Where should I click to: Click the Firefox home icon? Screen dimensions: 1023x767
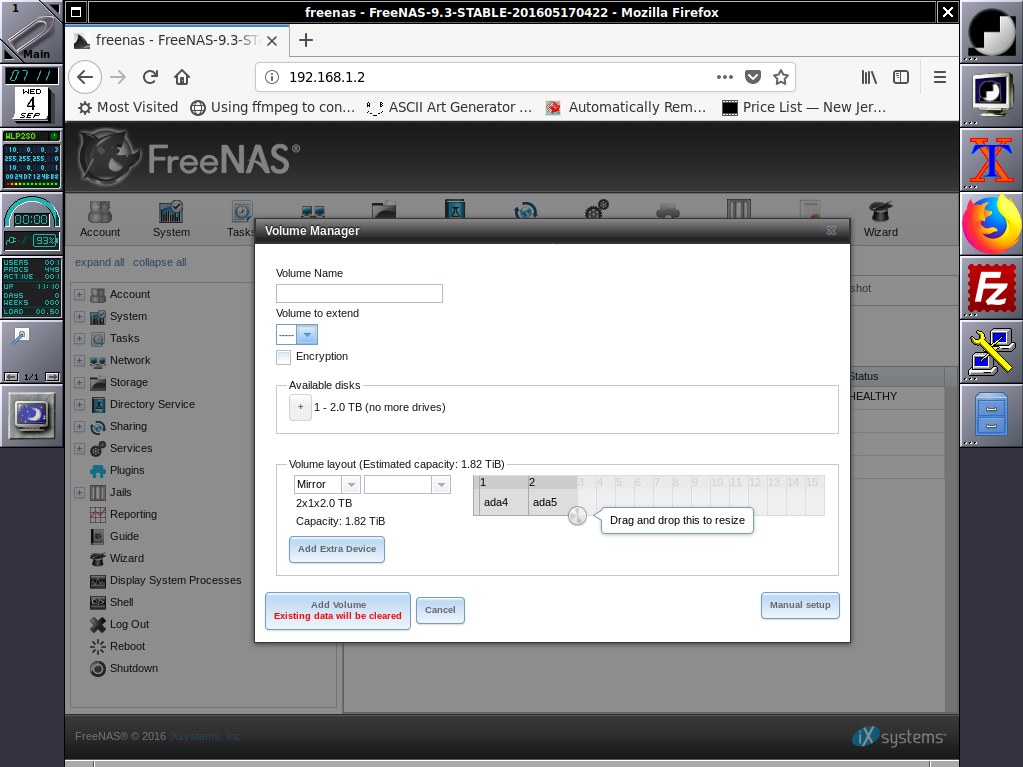[x=182, y=77]
